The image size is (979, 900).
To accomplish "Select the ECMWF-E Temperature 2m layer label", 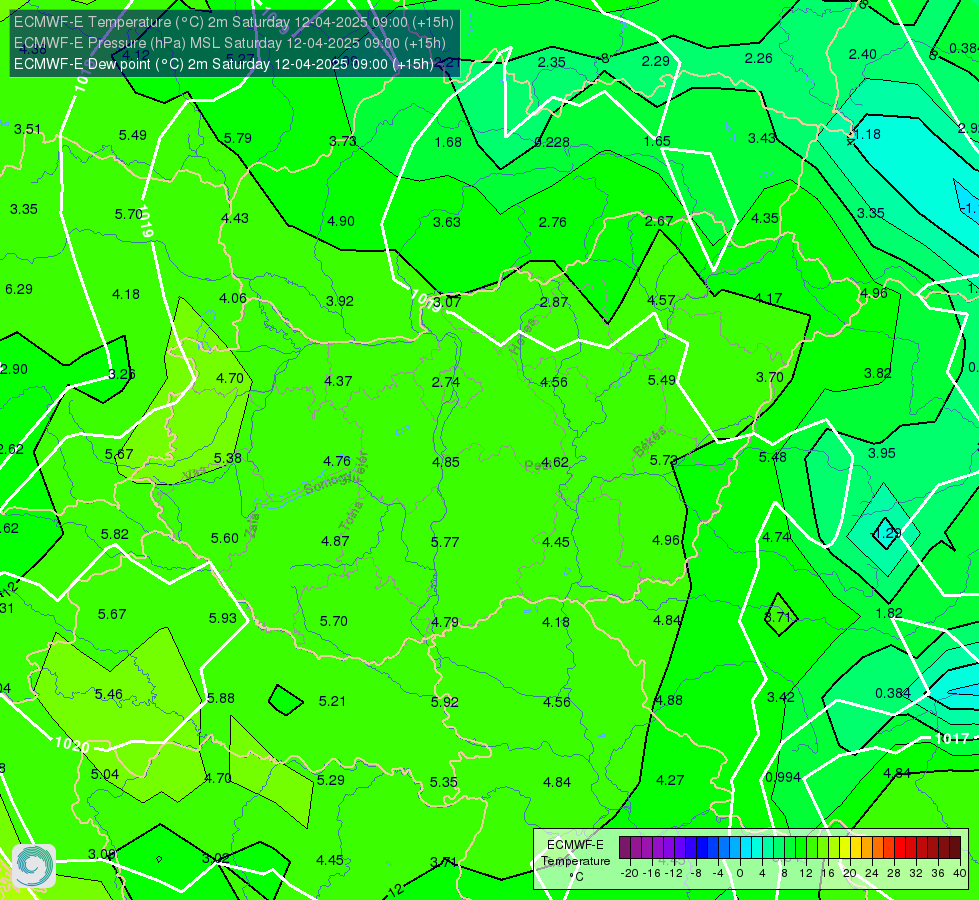I will tap(234, 22).
